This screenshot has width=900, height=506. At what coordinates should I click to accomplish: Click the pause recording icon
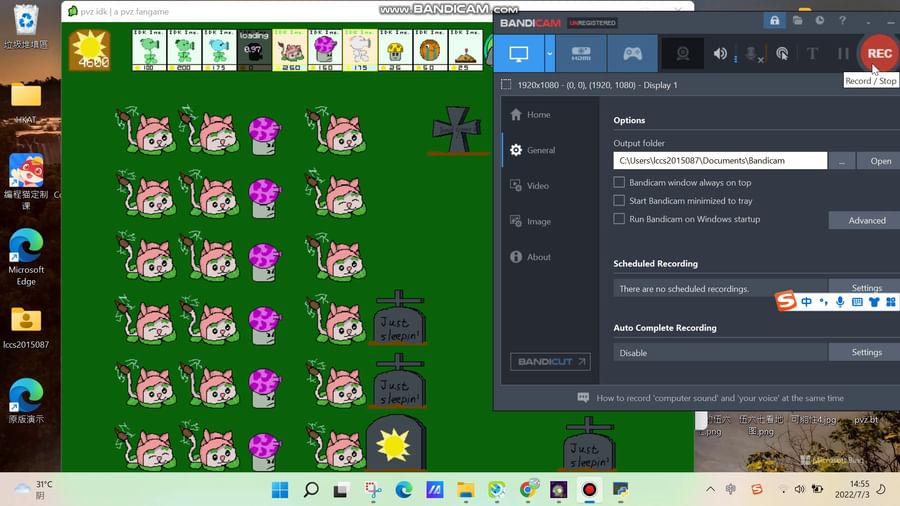[843, 54]
